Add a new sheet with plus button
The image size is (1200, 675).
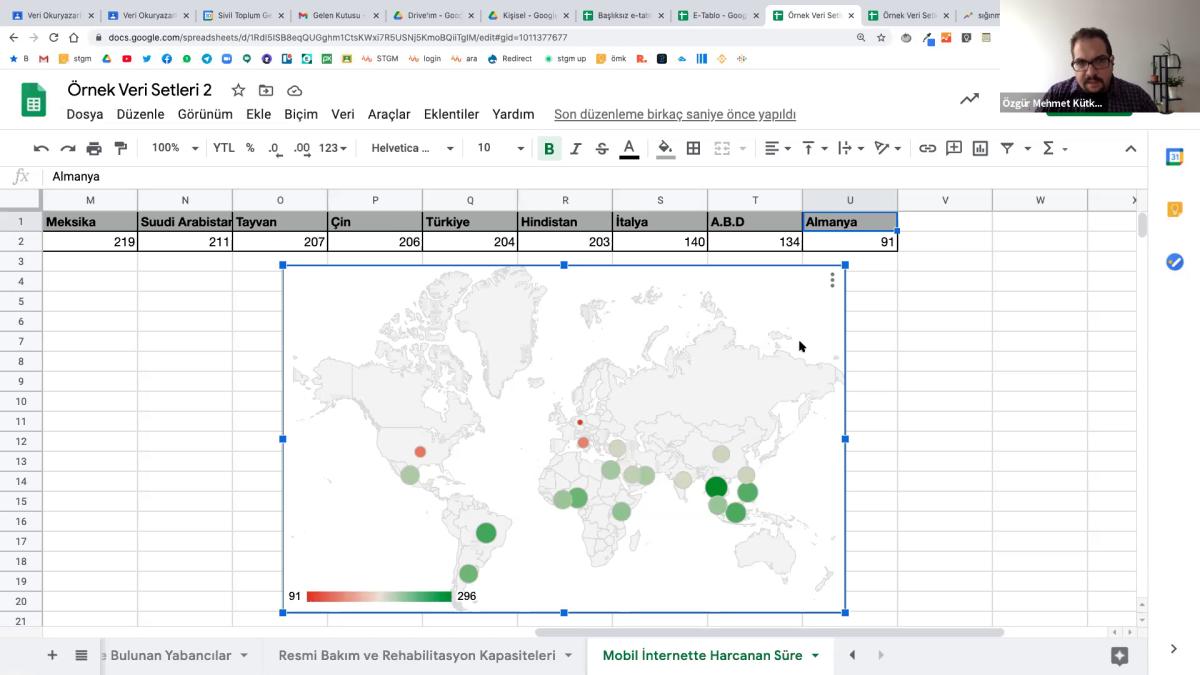(52, 655)
